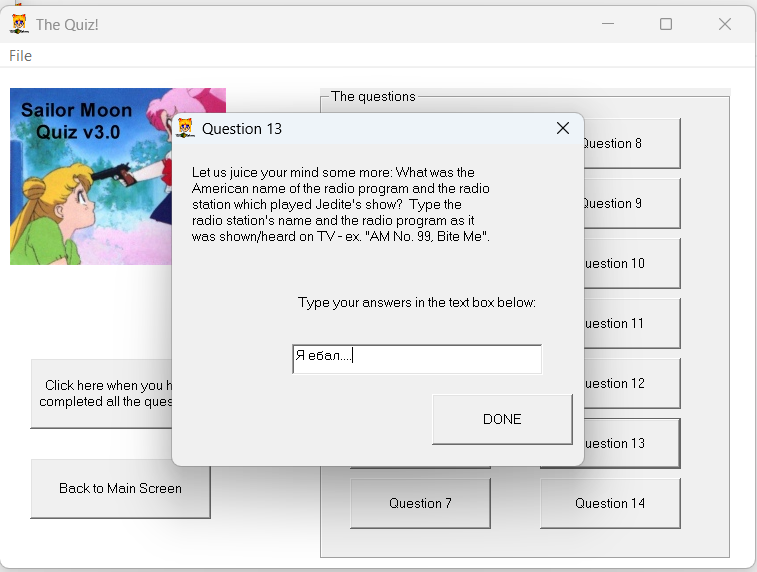The width and height of the screenshot is (757, 572).
Task: Click the Question 12 button
Action: coord(630,383)
